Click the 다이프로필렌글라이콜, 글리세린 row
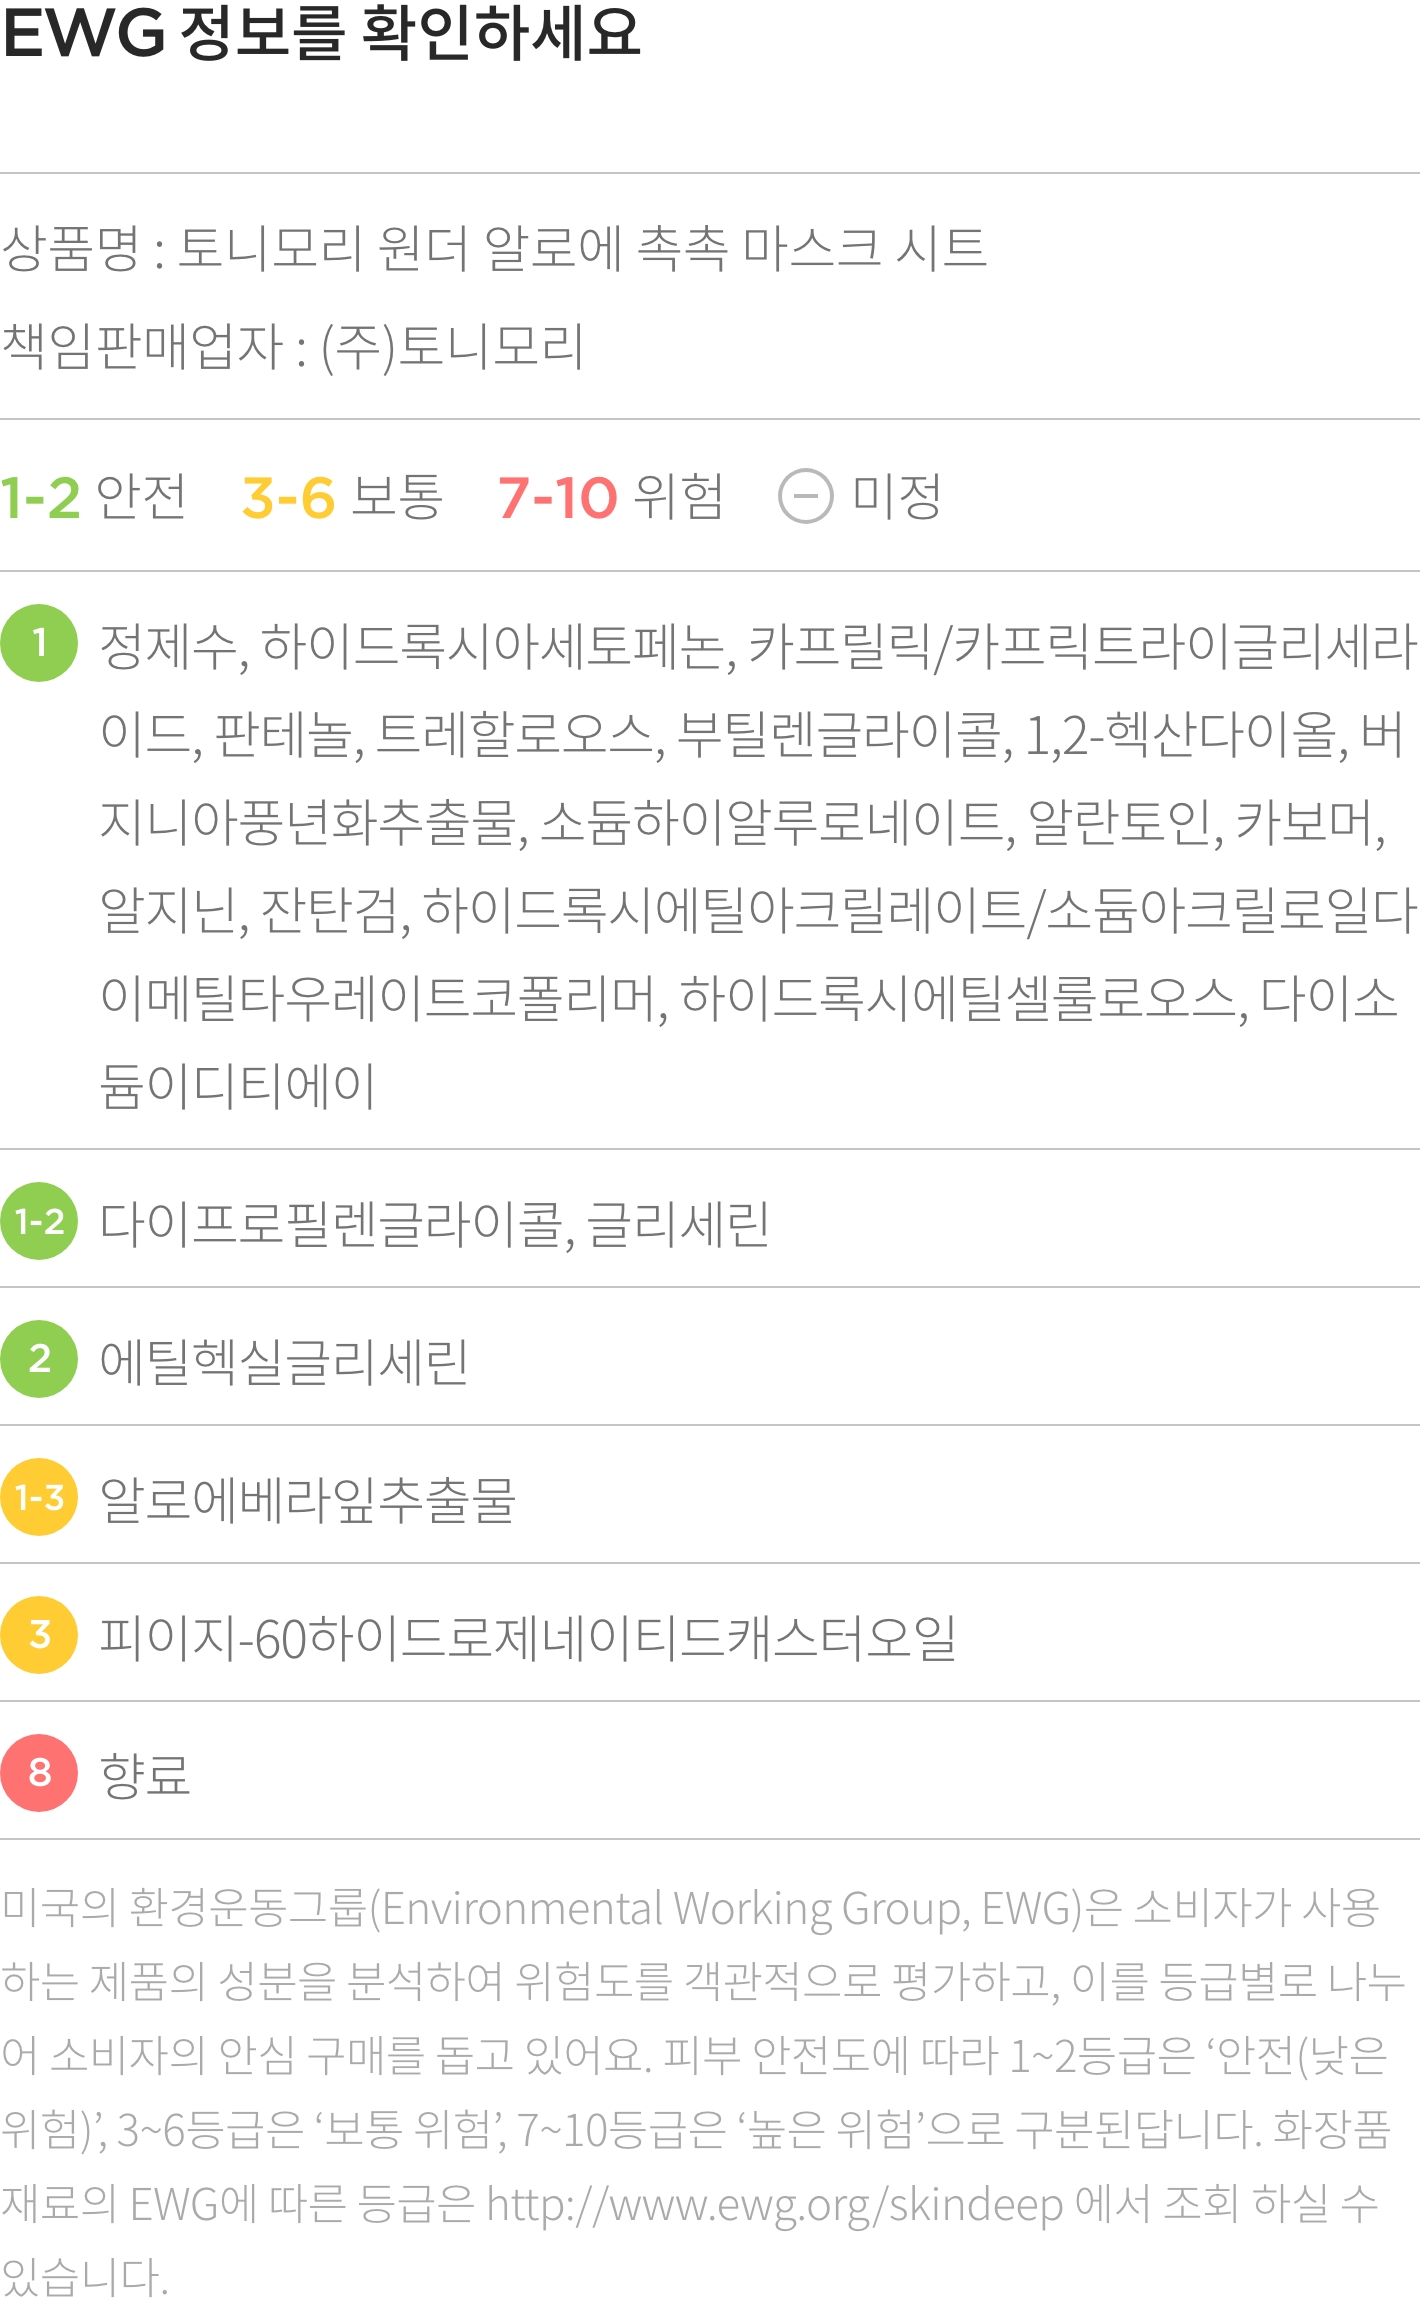 coord(710,1221)
